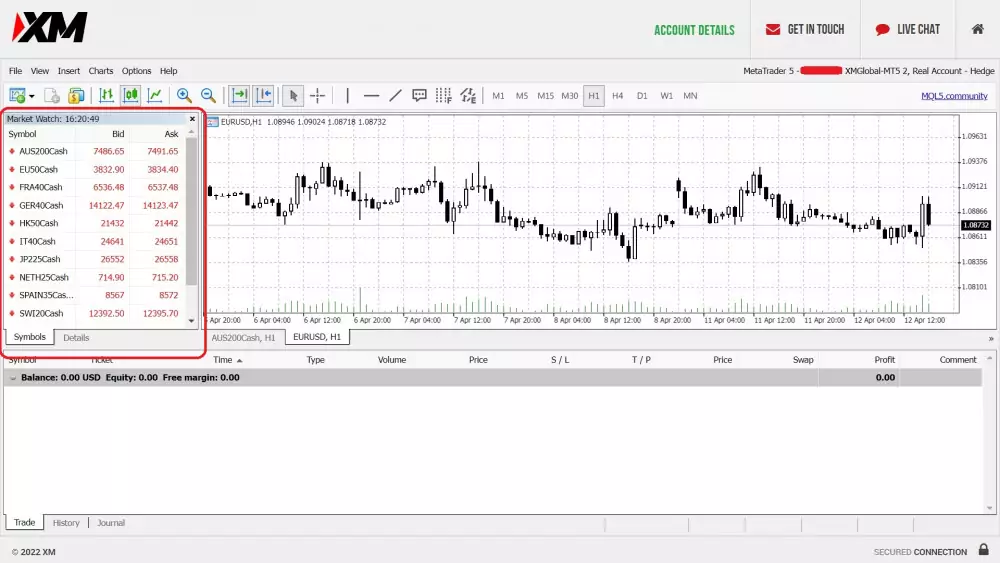This screenshot has width=1000, height=563.
Task: Click the XM logo
Action: click(50, 27)
